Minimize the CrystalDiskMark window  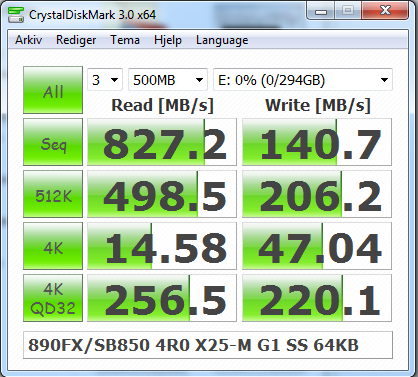click(x=321, y=11)
